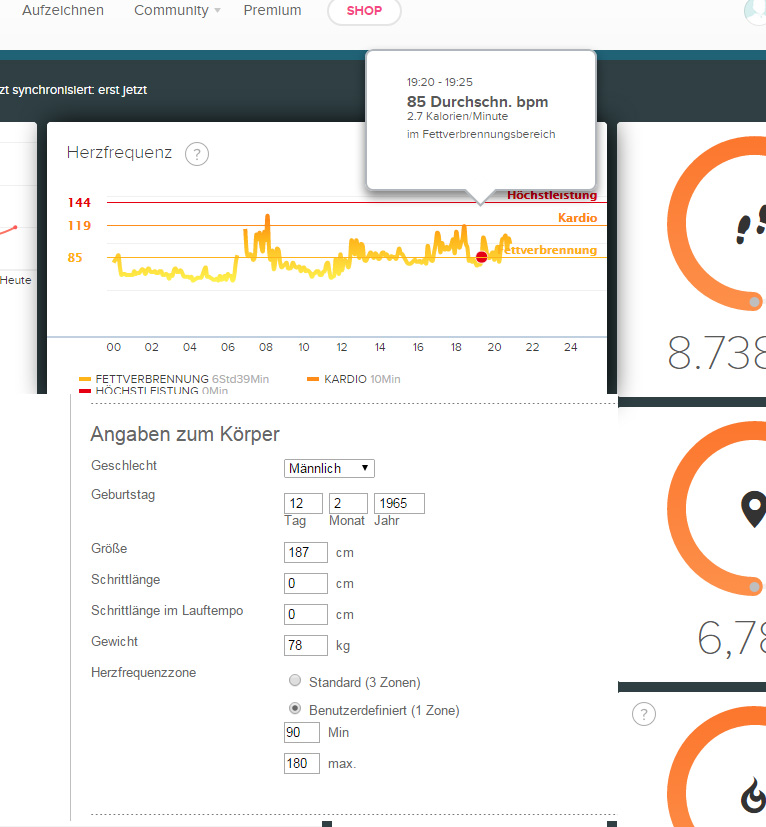Click the 8.738 steps count
This screenshot has width=766, height=827.
pos(717,353)
